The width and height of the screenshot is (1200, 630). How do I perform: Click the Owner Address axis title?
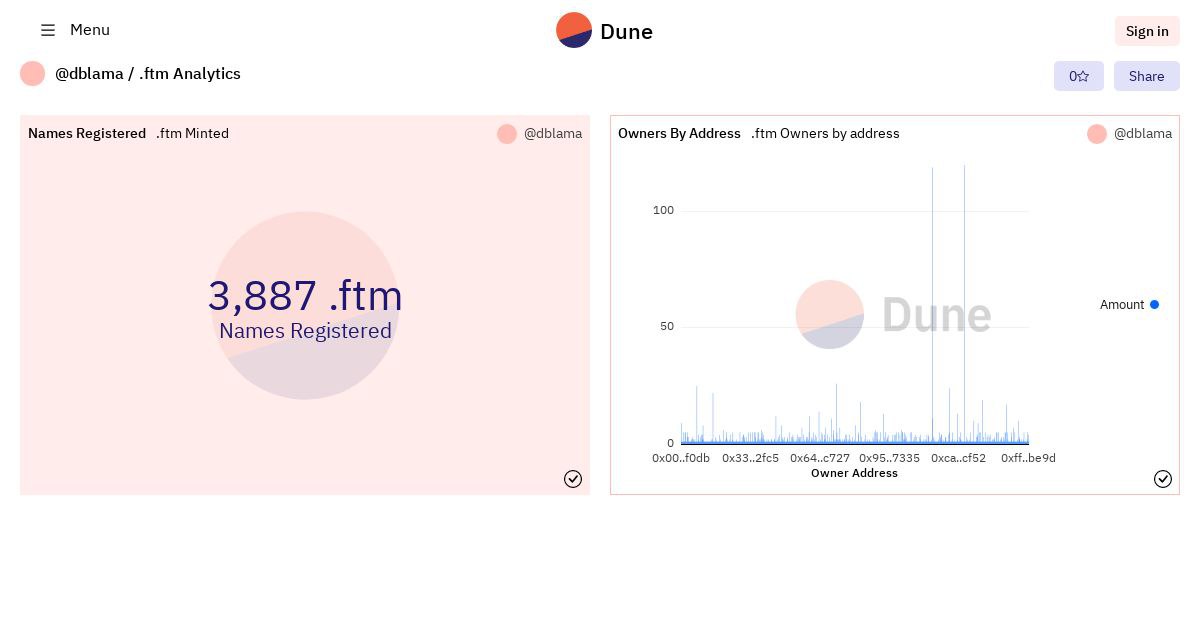coord(854,473)
